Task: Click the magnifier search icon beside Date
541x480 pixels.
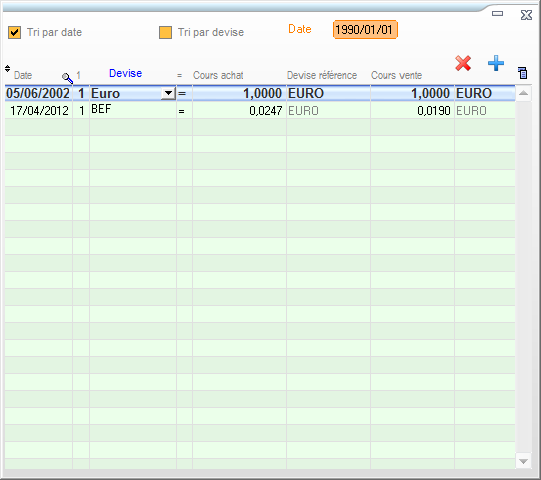Action: point(67,78)
